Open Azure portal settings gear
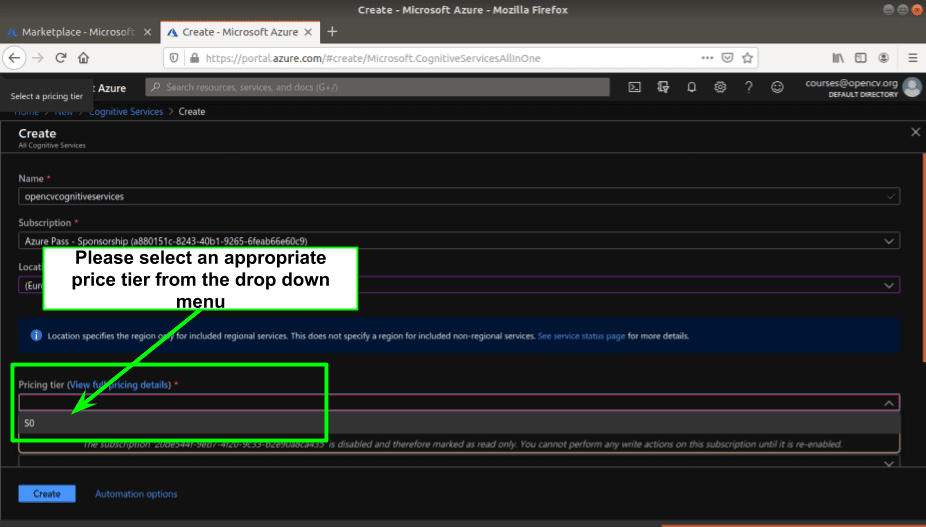 pos(720,87)
